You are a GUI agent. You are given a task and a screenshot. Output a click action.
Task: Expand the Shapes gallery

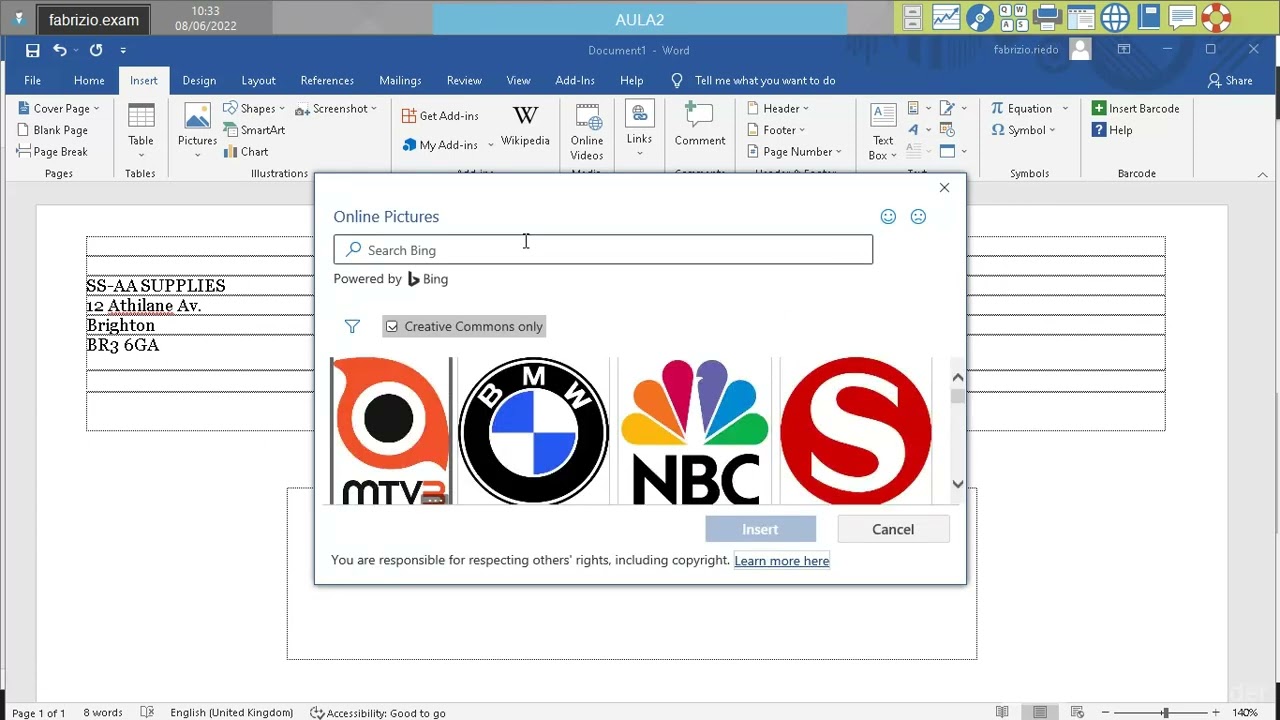point(253,108)
